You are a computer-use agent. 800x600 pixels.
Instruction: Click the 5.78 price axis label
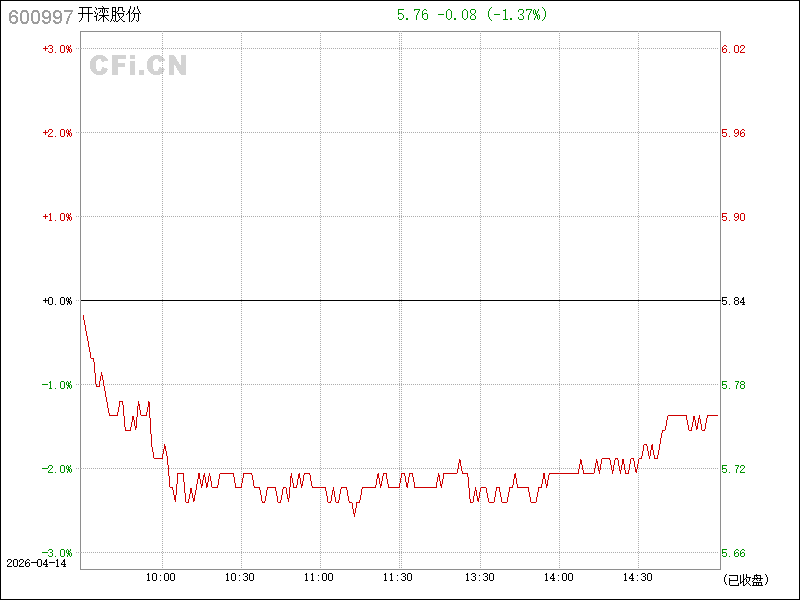(x=734, y=385)
